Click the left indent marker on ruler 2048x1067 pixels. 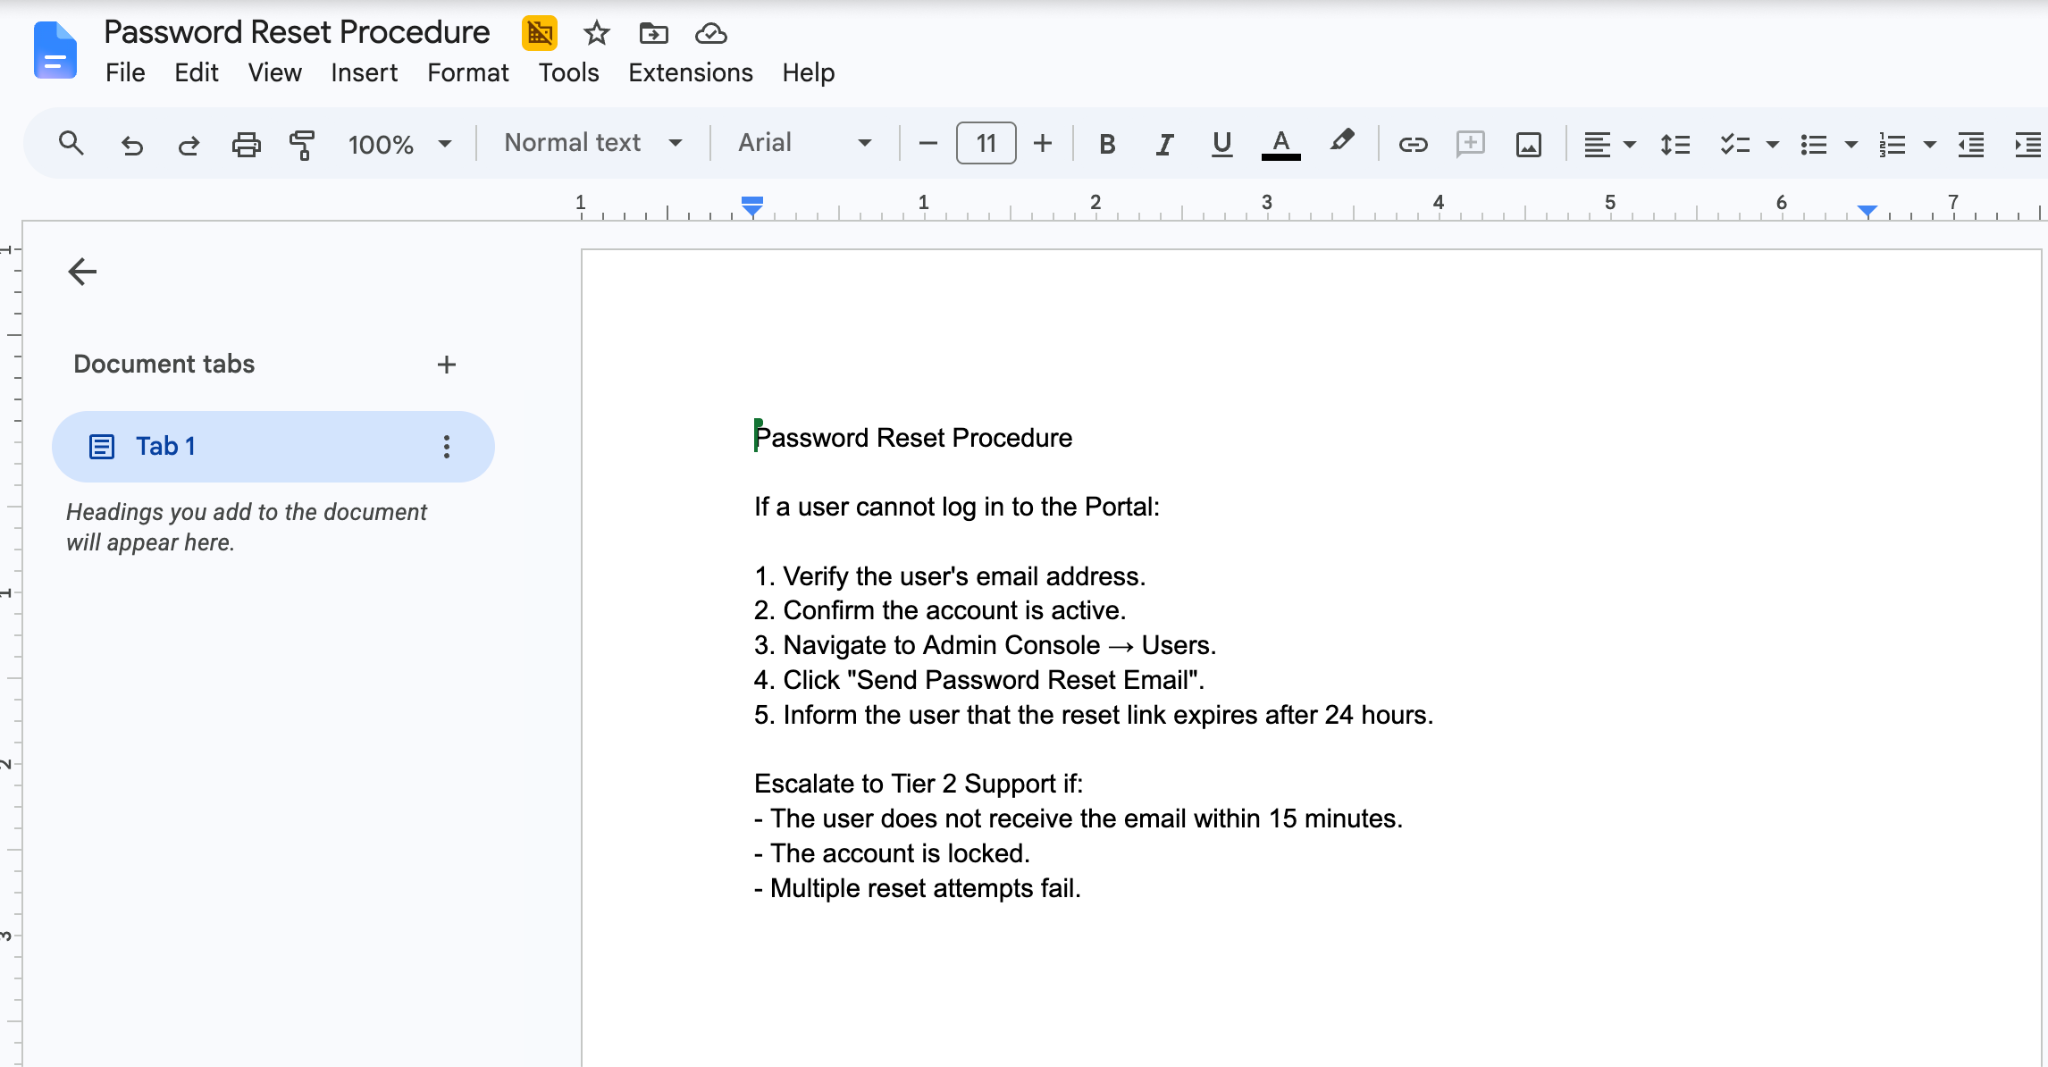click(x=752, y=206)
